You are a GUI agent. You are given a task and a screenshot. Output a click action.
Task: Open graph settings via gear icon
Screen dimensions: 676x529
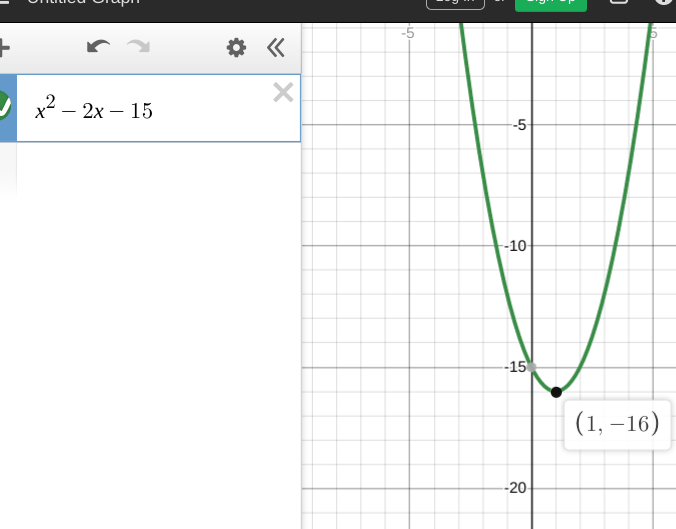coord(236,47)
